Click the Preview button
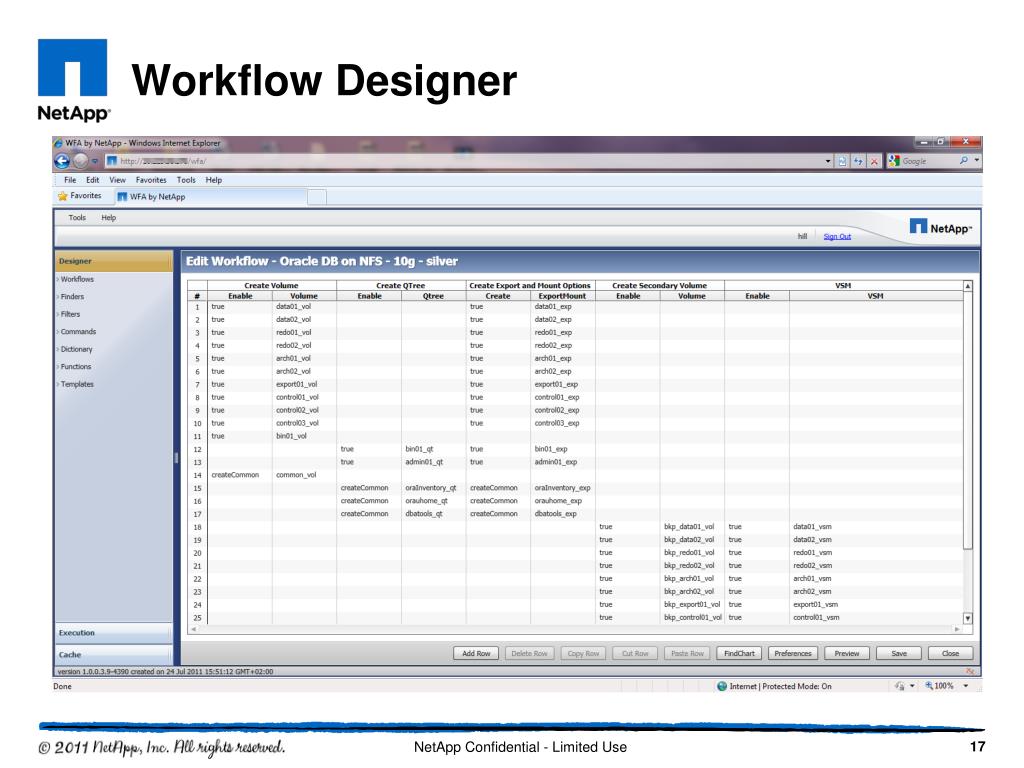 click(x=847, y=653)
